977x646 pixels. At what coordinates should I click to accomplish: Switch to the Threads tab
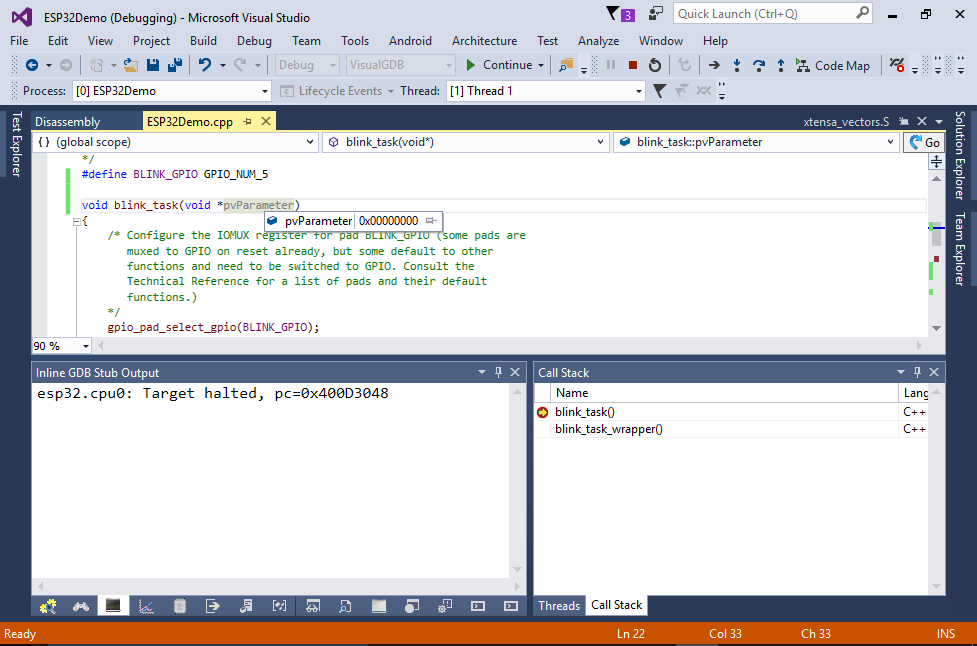[x=559, y=606]
